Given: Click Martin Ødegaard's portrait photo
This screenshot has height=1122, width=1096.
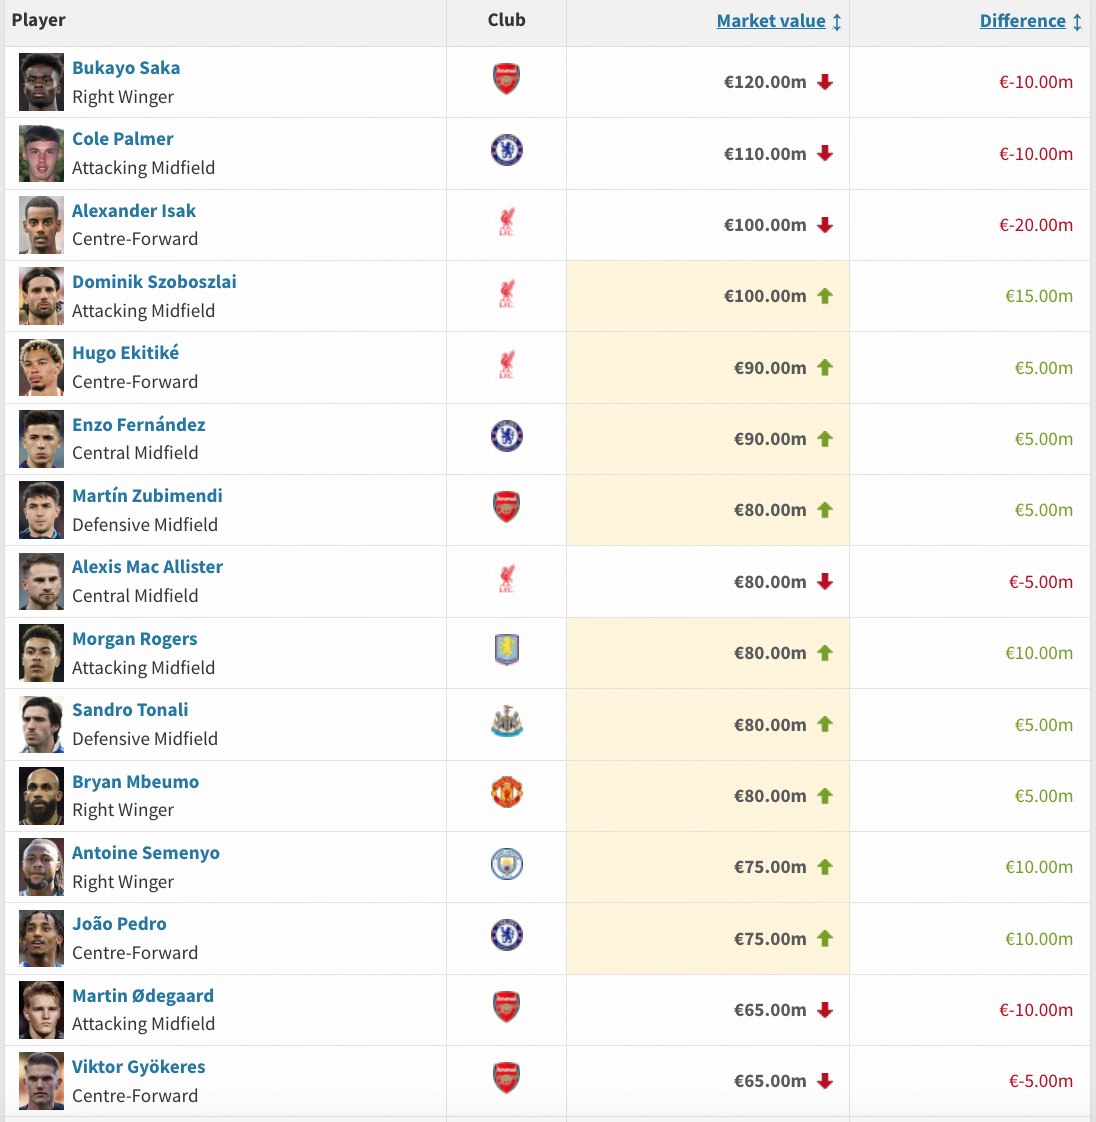Looking at the screenshot, I should (41, 1010).
